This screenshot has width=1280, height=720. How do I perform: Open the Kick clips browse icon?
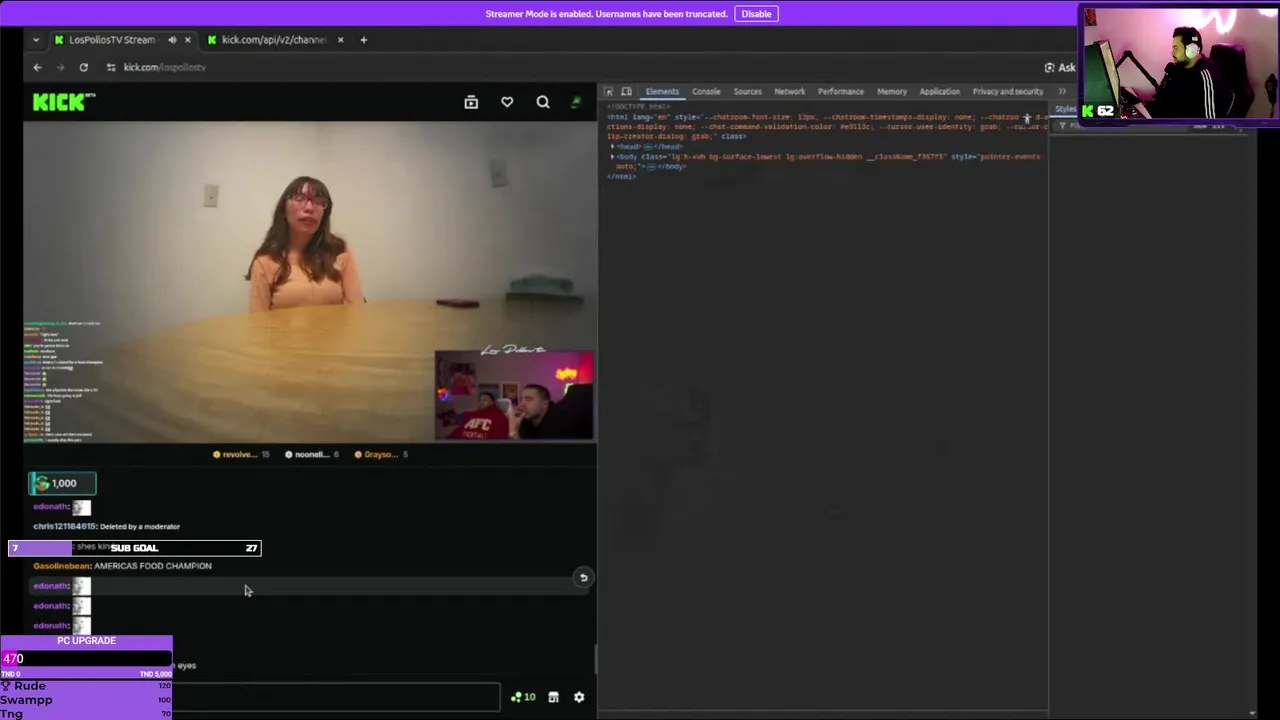coord(471,101)
